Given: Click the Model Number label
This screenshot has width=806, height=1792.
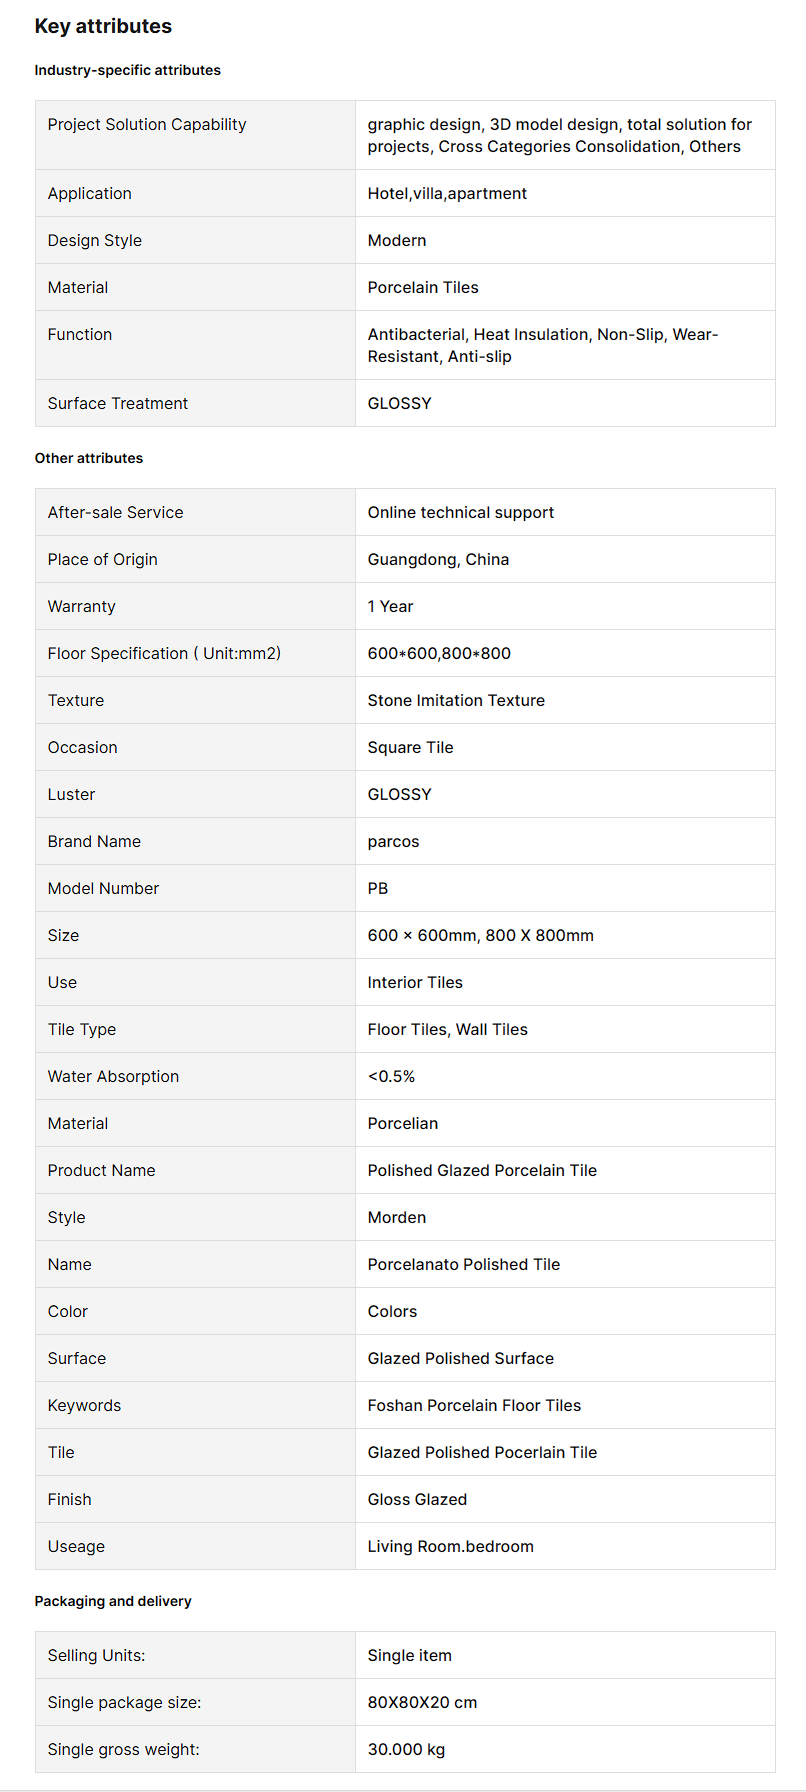Looking at the screenshot, I should point(103,888).
